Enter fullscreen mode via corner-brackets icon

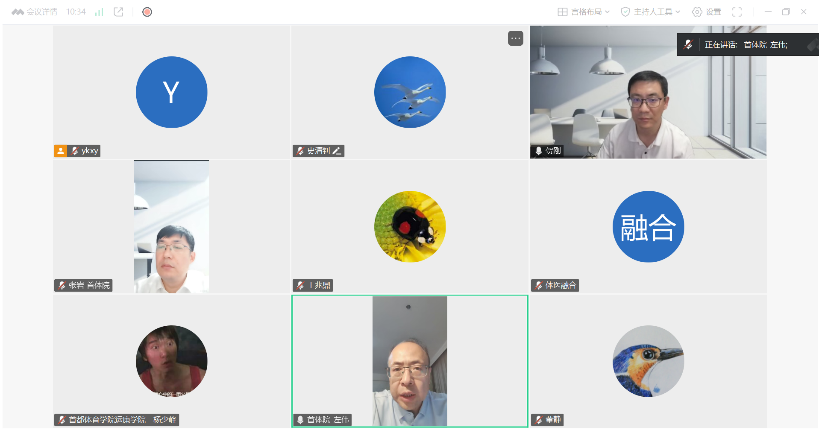point(737,12)
